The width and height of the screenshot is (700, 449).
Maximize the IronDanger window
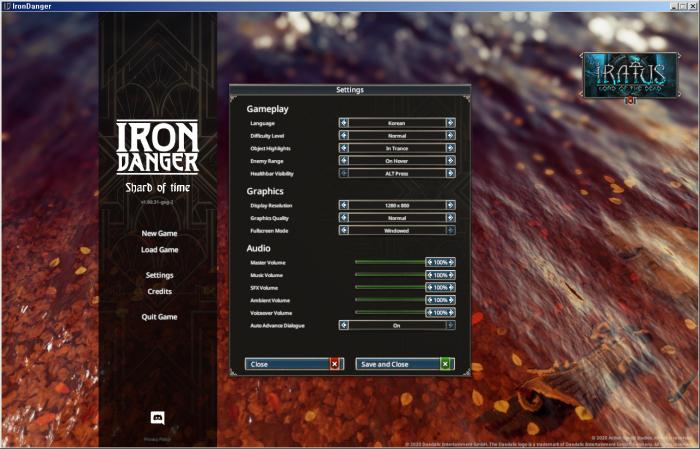click(x=683, y=6)
